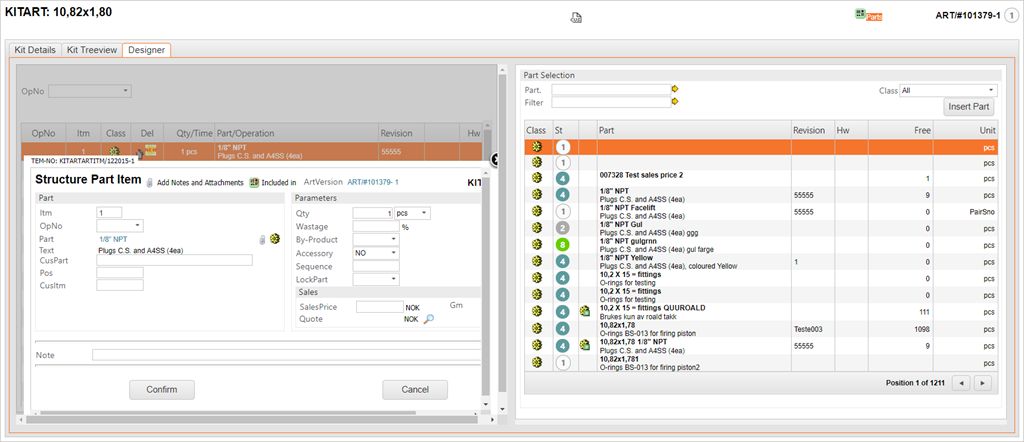Switch to the Kit Details tab

pos(35,49)
